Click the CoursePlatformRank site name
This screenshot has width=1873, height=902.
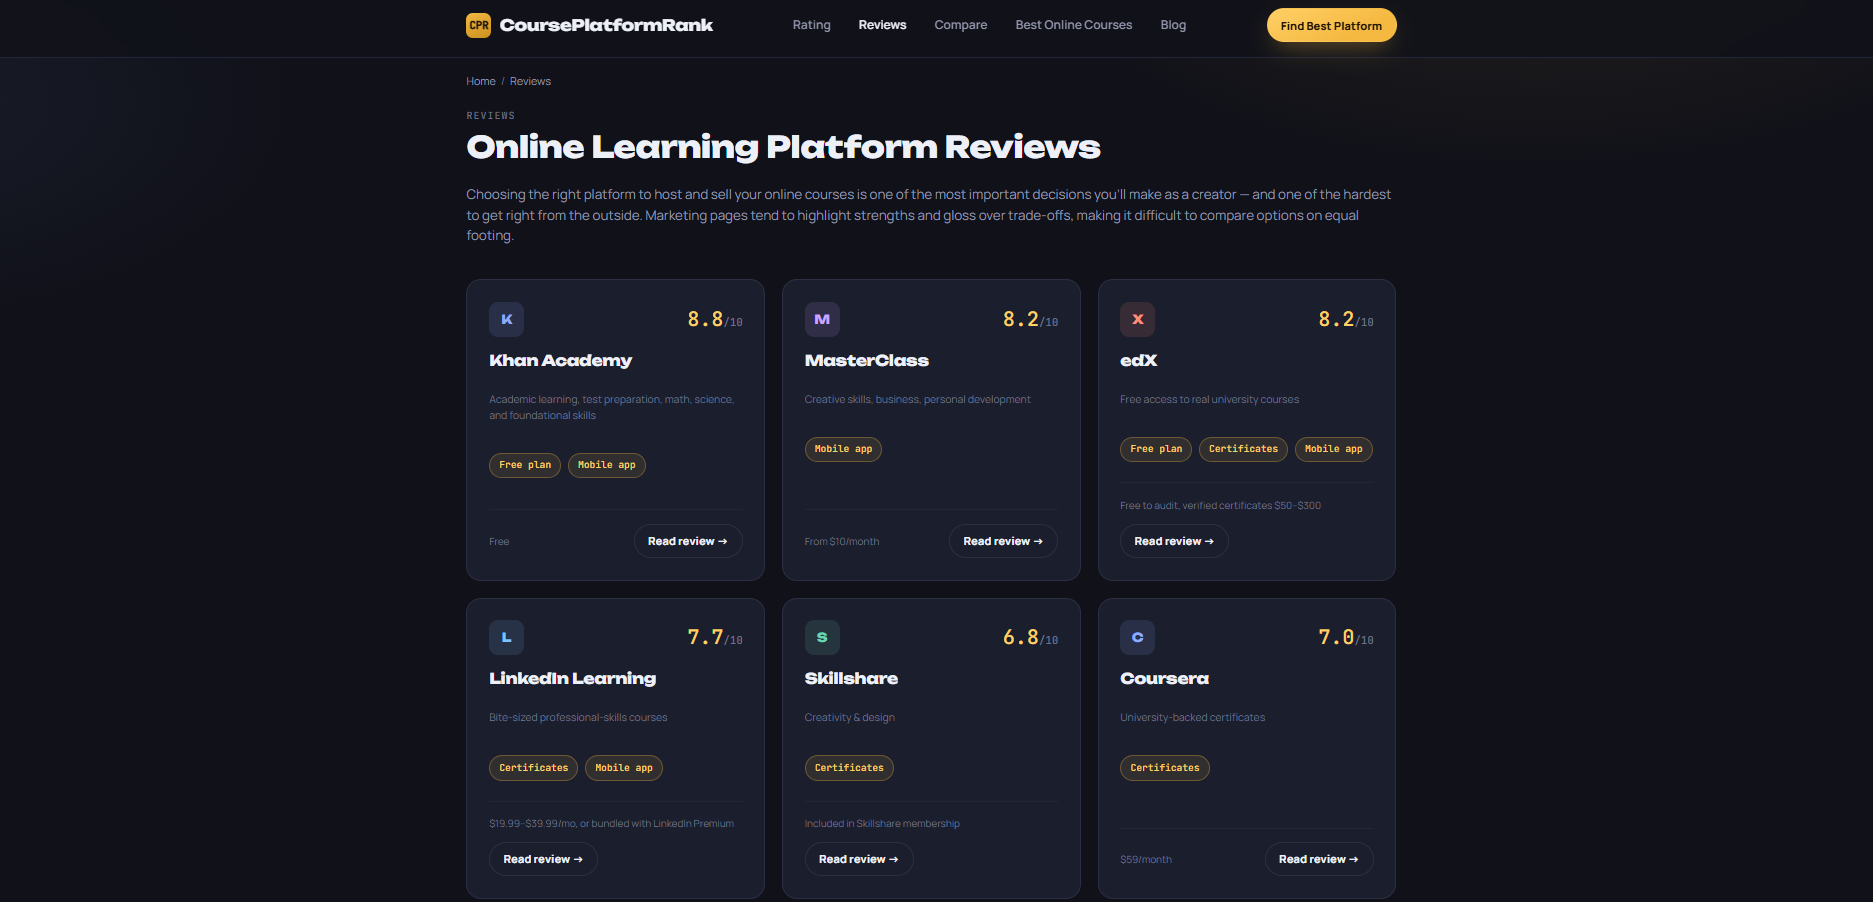606,25
